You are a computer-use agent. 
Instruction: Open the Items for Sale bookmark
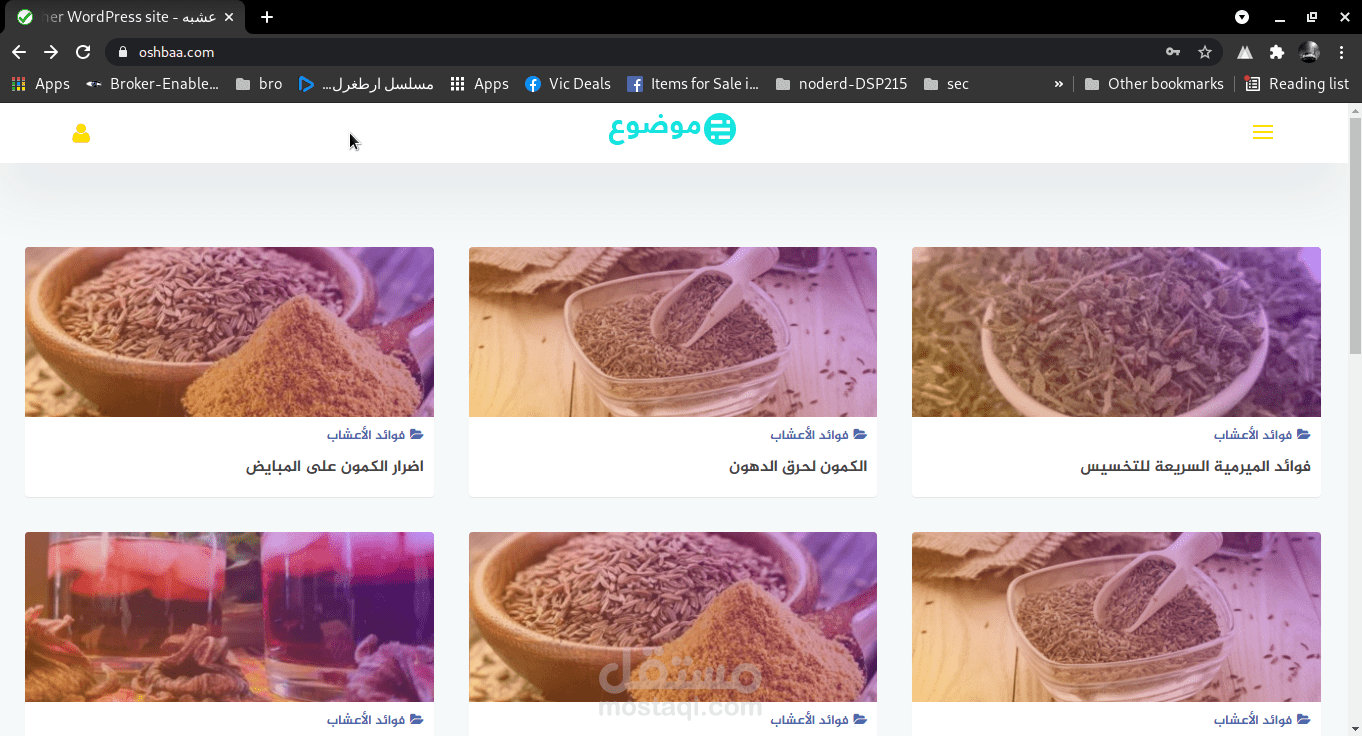693,84
